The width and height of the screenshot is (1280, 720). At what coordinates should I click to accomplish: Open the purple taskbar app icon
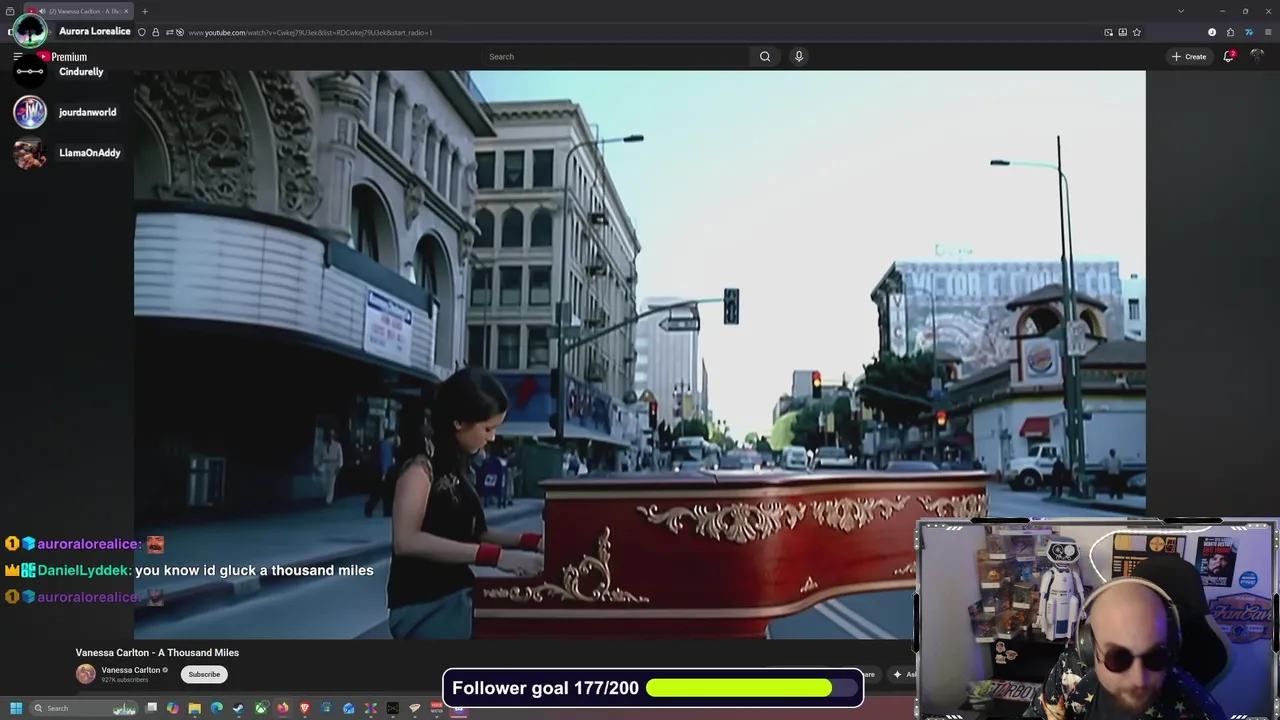[458, 708]
